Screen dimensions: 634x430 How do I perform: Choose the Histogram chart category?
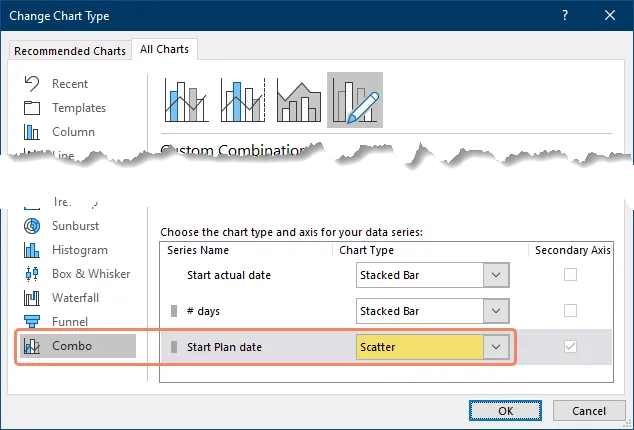pos(79,250)
